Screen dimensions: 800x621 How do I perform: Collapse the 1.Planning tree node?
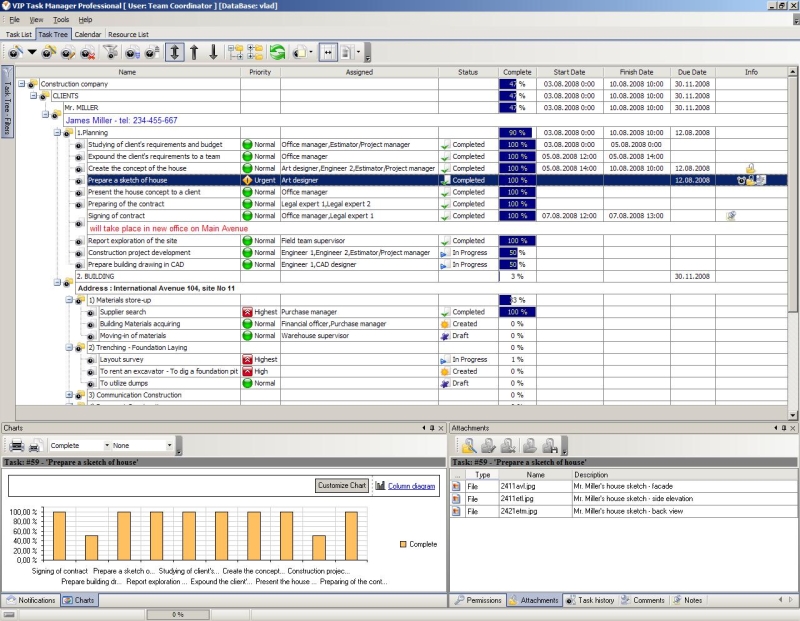point(57,132)
